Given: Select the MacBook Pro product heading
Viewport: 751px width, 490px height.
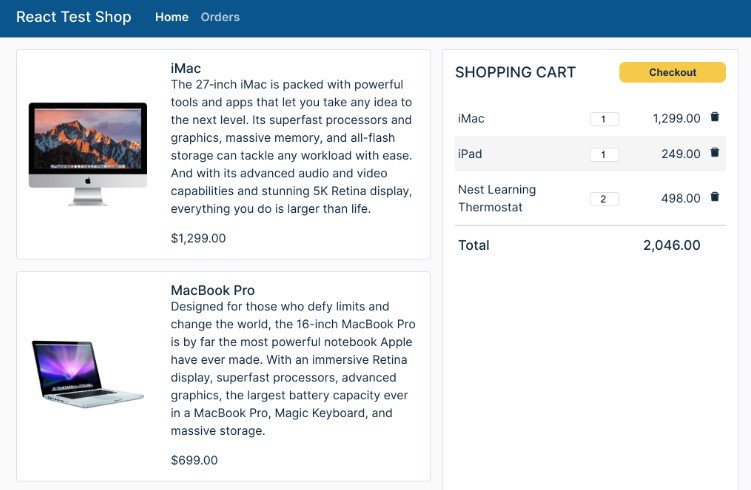Looking at the screenshot, I should pos(212,290).
